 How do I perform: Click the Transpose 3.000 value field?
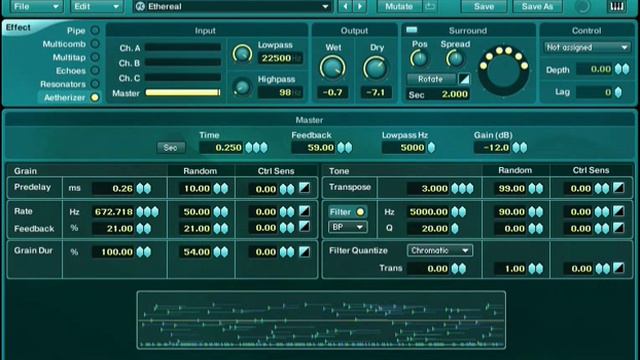[x=428, y=188]
